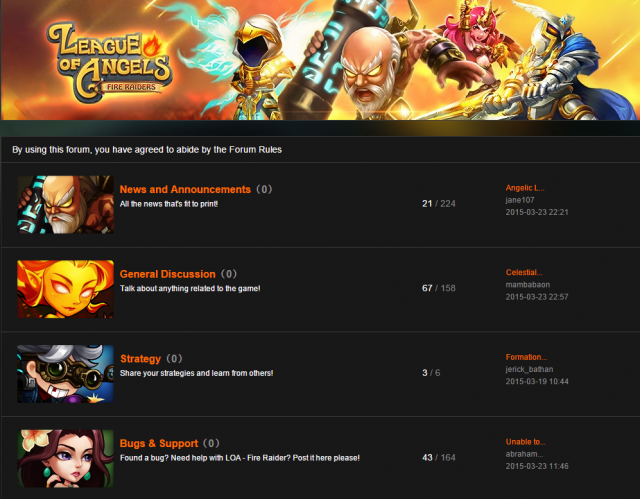Click the '21 / 224' post count
This screenshot has width=640, height=499.
(439, 204)
